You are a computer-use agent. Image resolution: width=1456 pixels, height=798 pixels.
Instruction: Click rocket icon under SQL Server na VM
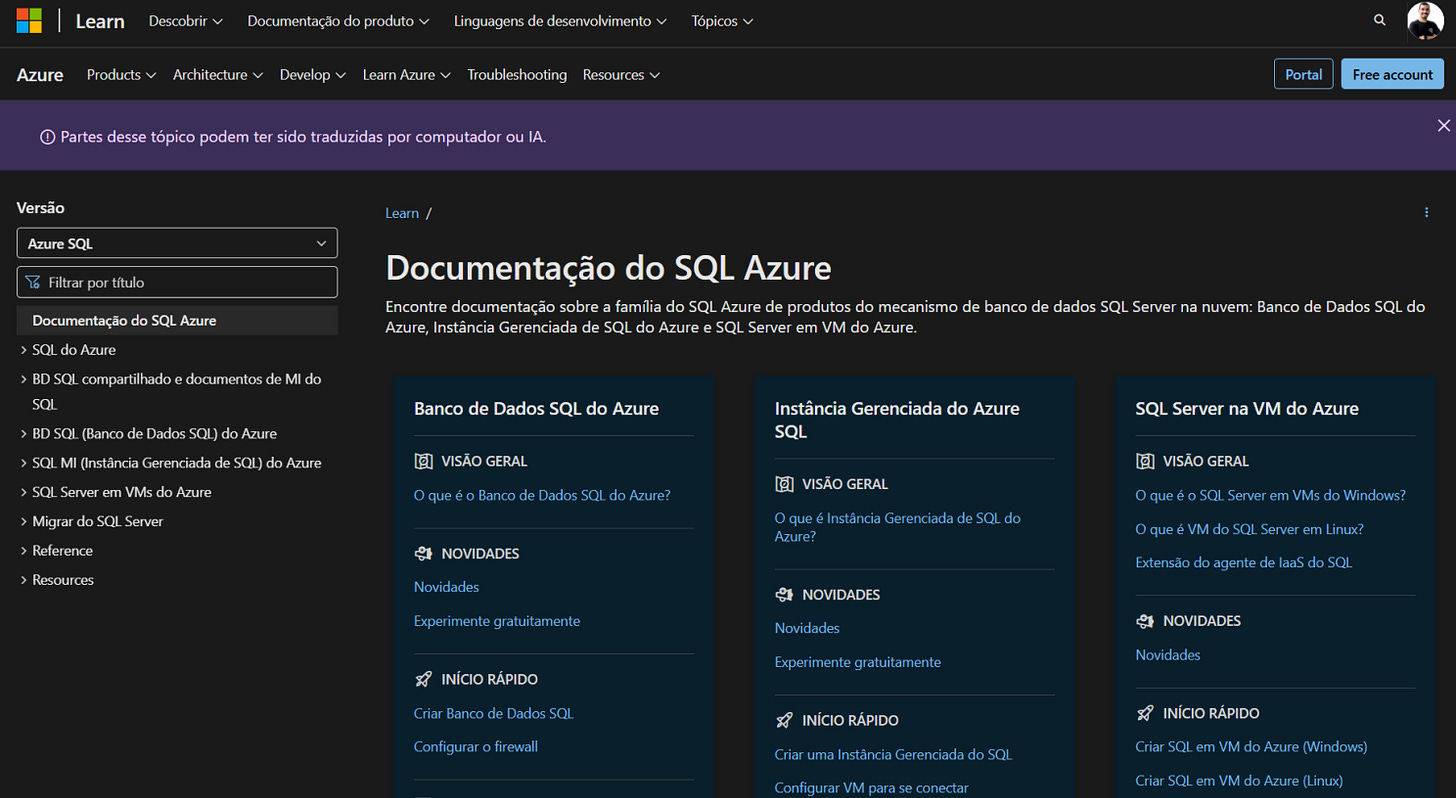1145,713
